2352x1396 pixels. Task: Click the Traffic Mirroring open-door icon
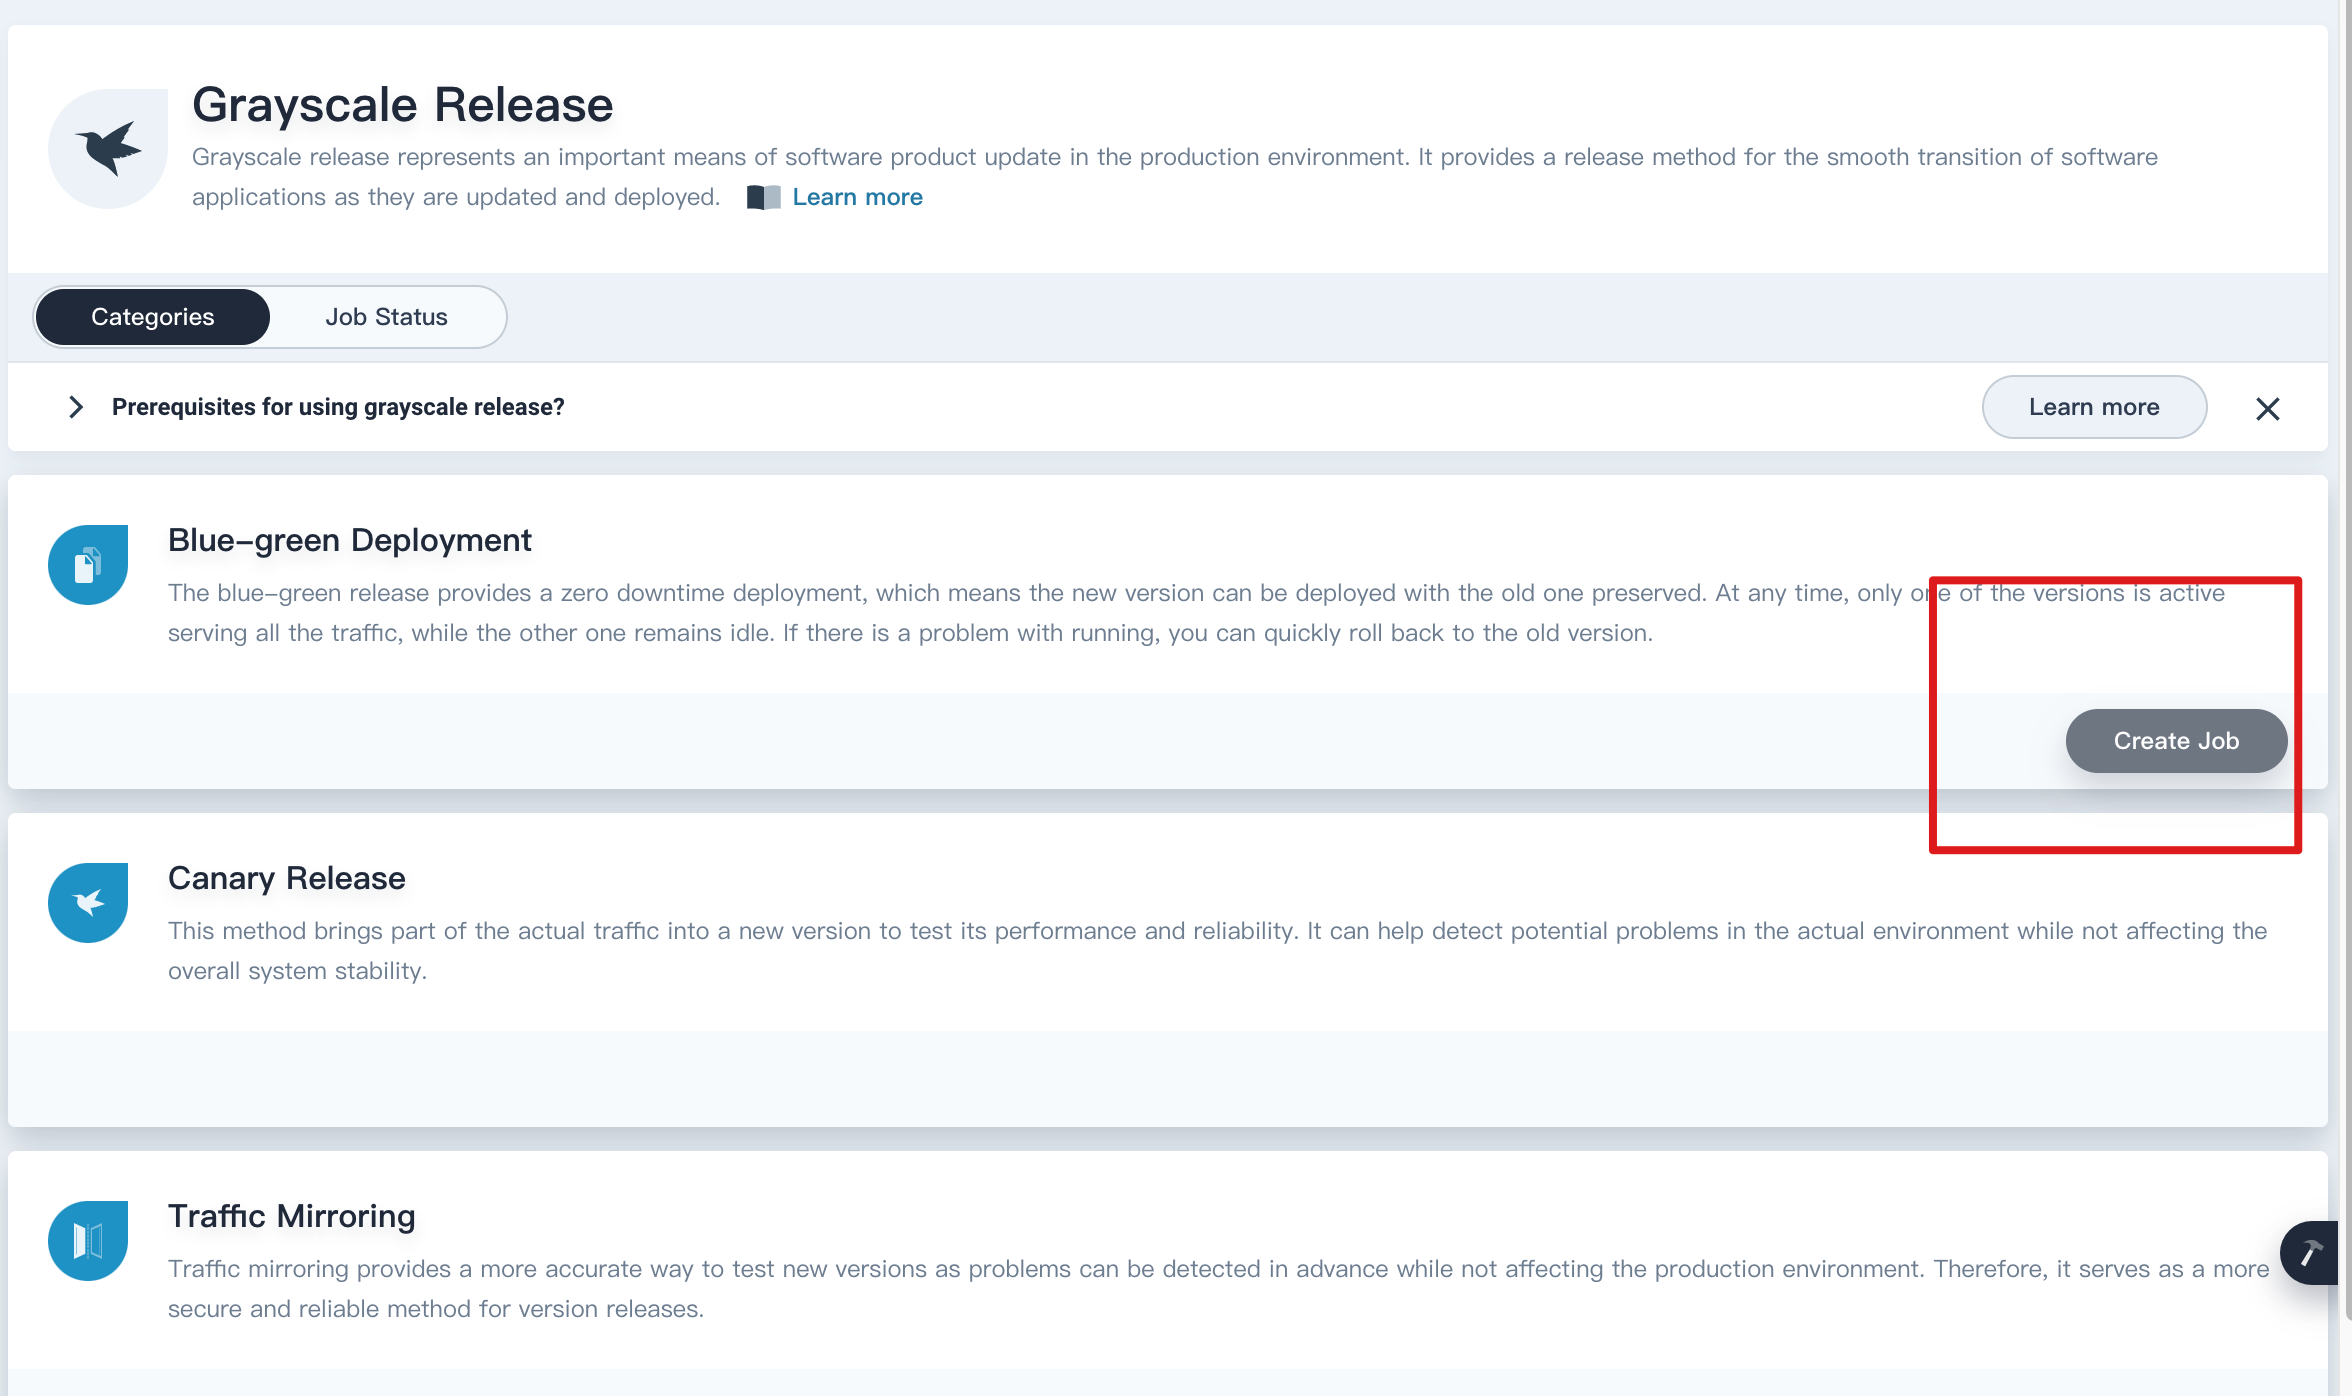(x=87, y=1240)
